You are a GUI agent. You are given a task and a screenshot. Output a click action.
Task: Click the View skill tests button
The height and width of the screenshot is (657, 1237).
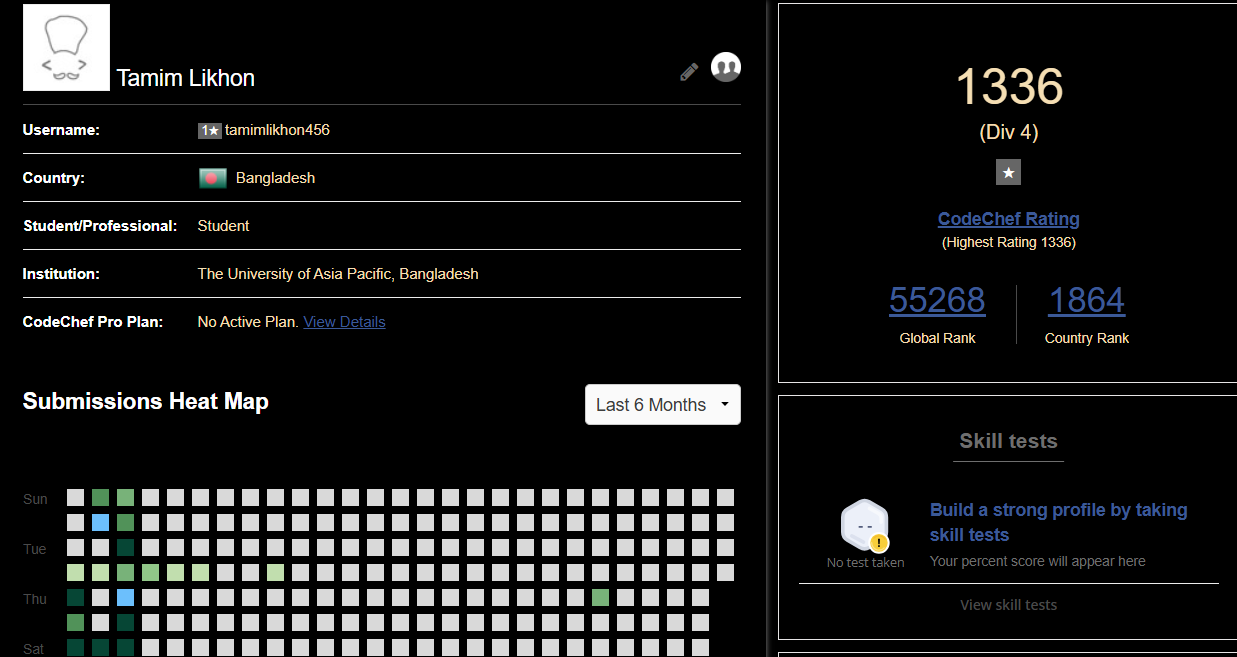click(x=1008, y=605)
